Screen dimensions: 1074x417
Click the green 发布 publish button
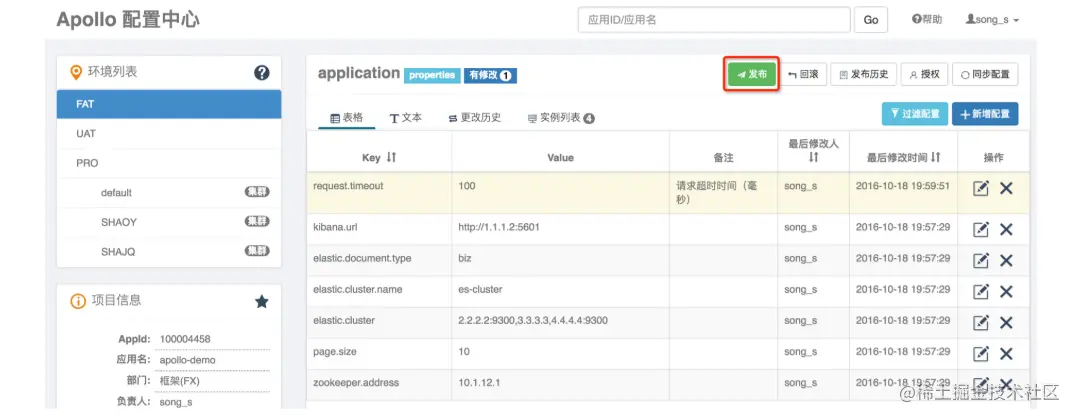click(x=751, y=74)
